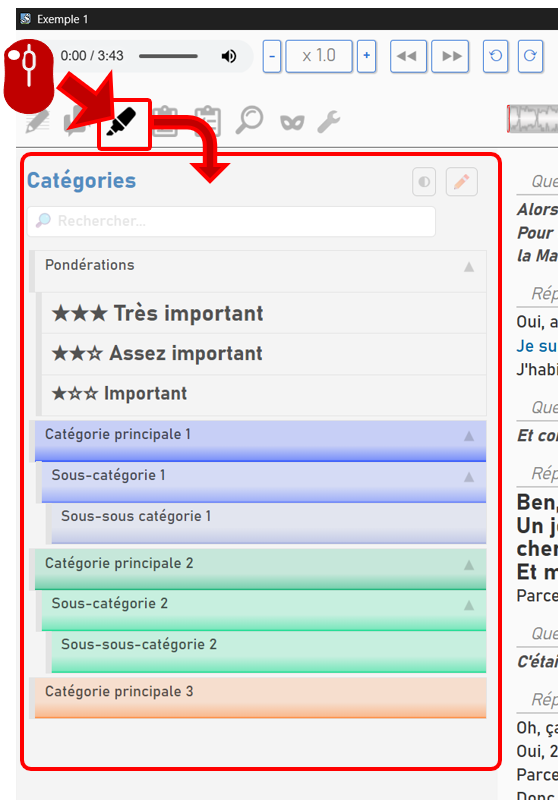The image size is (558, 800).
Task: Collapse Sous-catégorie 2 arrow
Action: [x=469, y=606]
